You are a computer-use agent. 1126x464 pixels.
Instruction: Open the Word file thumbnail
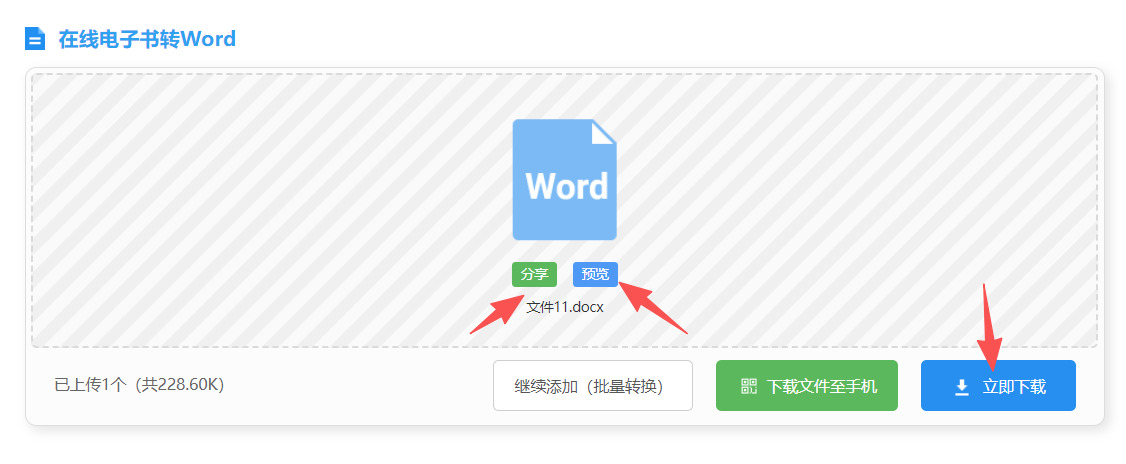point(564,180)
